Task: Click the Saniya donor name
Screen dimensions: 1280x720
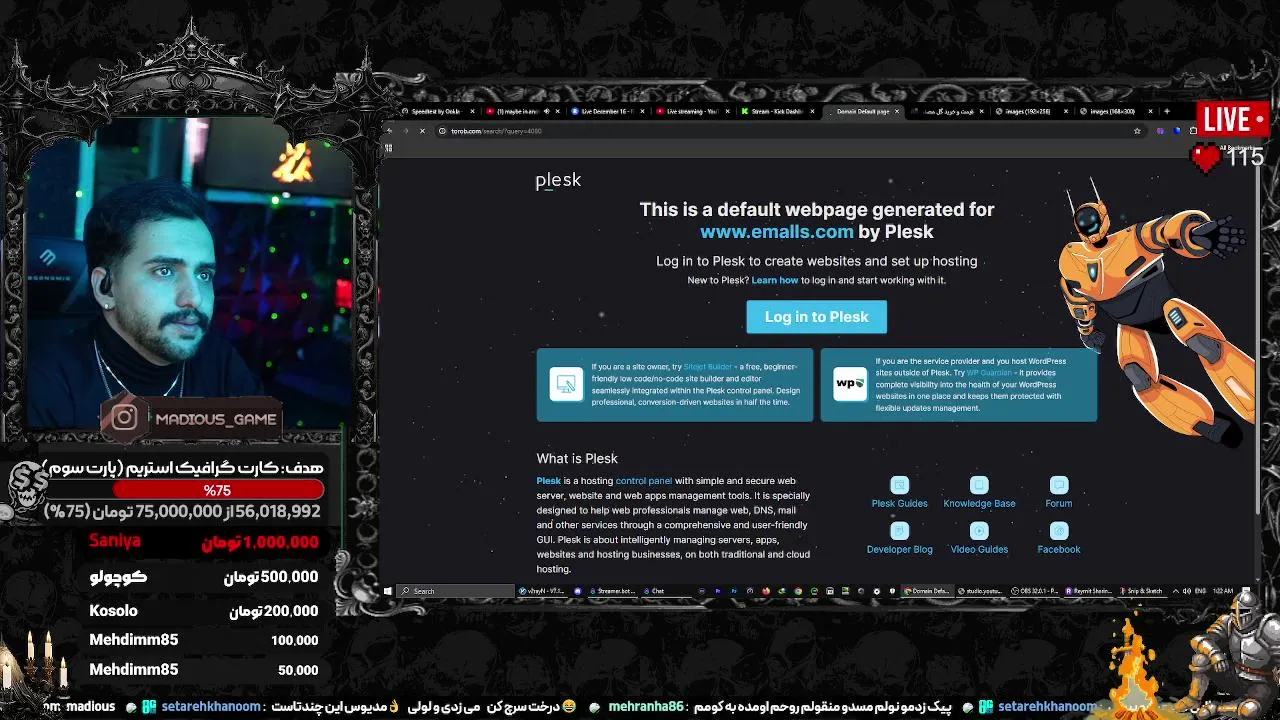Action: (115, 541)
